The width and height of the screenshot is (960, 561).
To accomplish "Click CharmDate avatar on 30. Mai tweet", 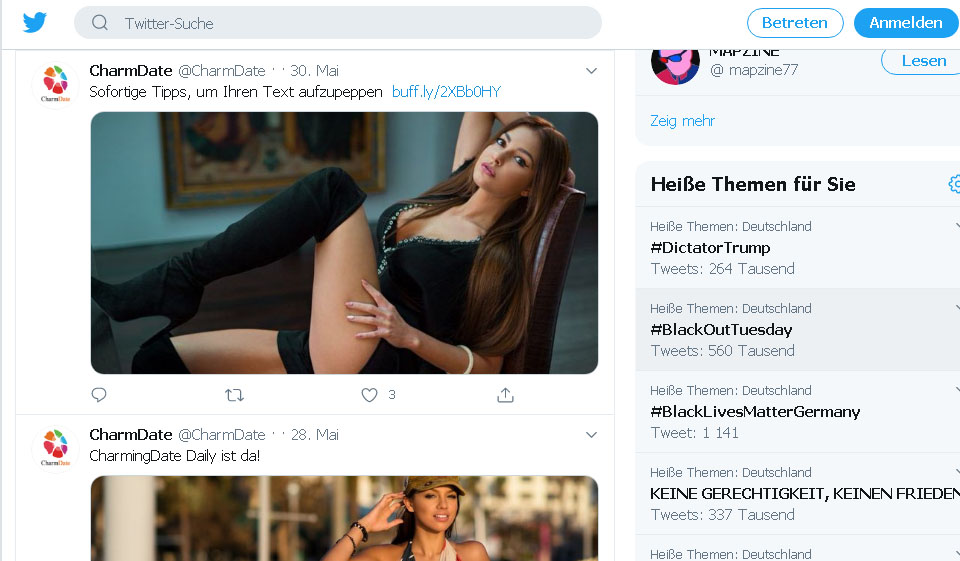I will [56, 84].
